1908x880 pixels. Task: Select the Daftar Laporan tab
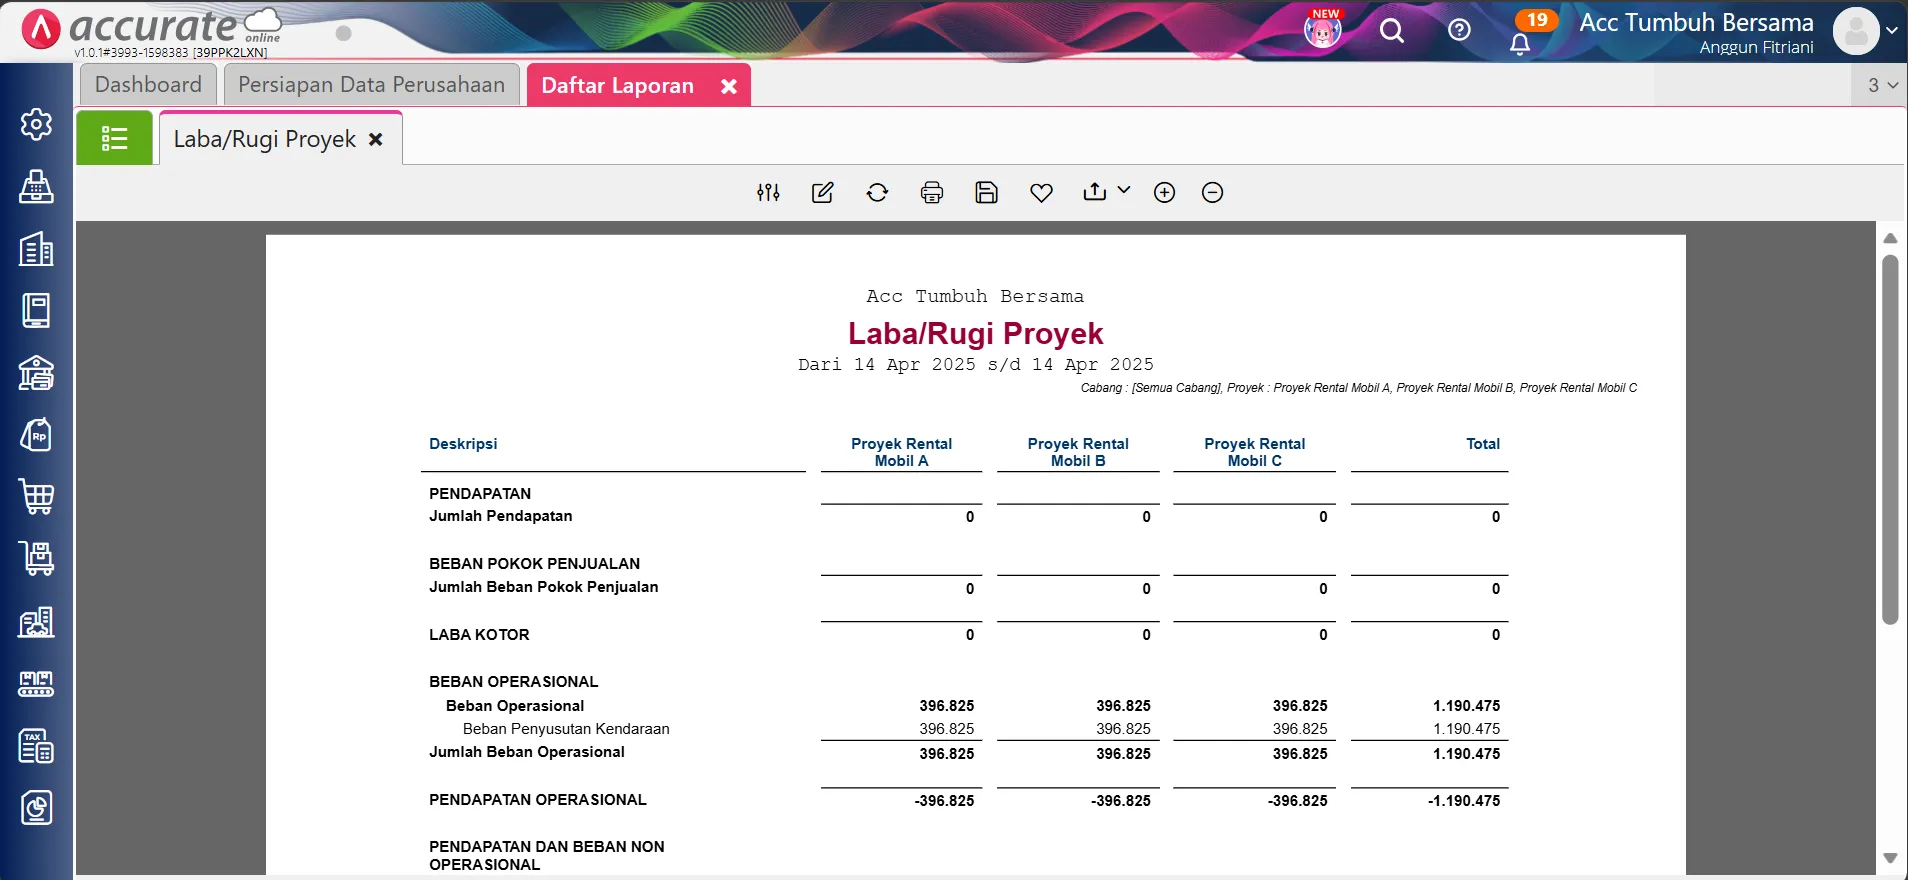(617, 86)
